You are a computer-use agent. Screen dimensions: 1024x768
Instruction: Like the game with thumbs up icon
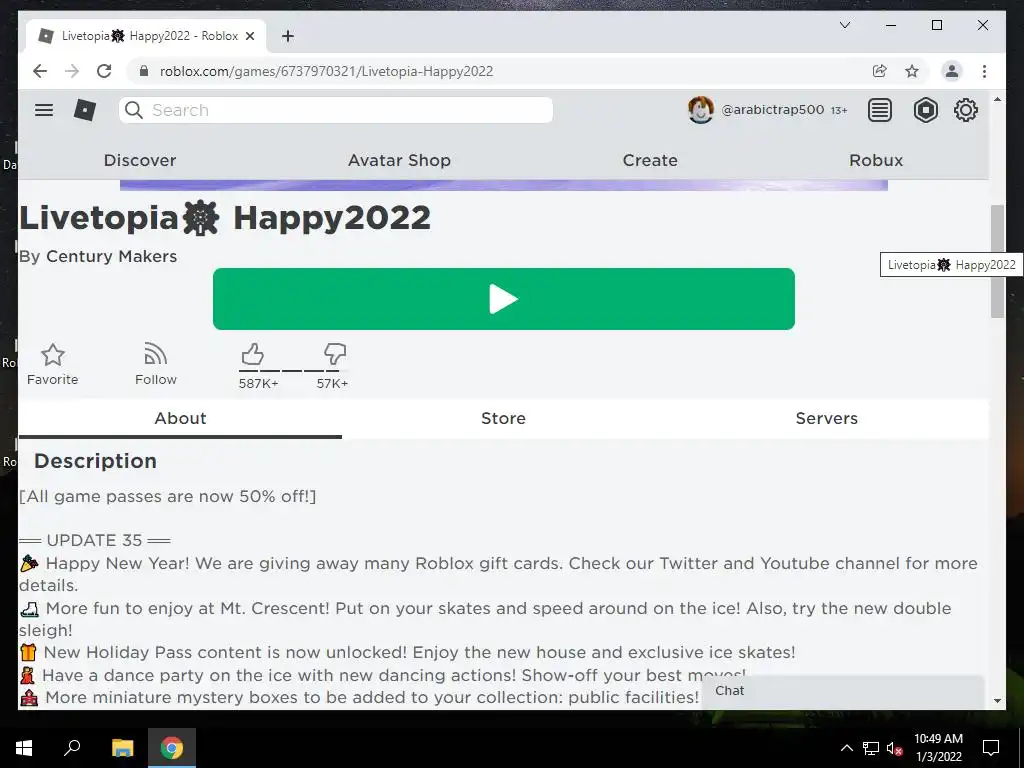coord(253,355)
